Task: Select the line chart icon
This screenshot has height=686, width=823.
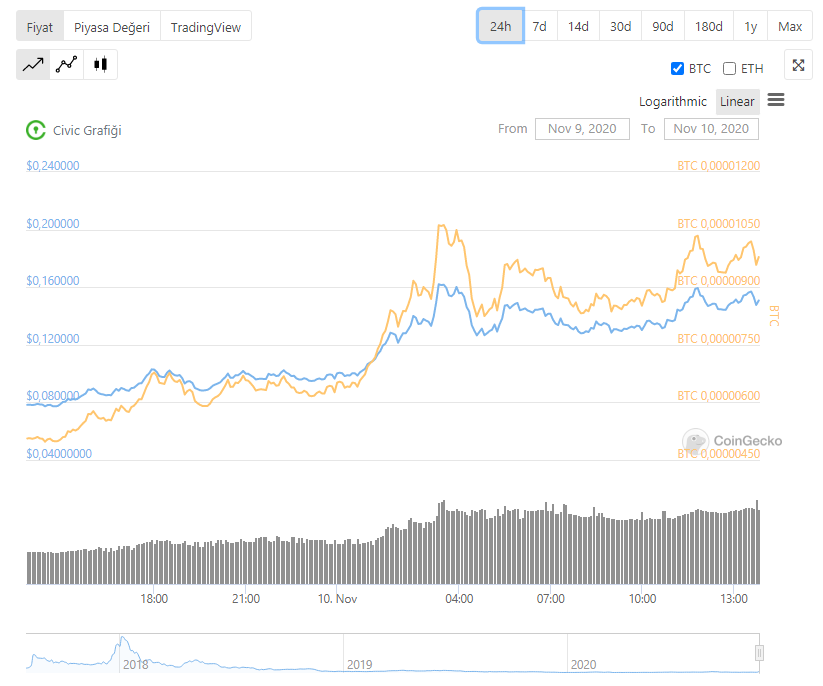Action: pos(33,65)
